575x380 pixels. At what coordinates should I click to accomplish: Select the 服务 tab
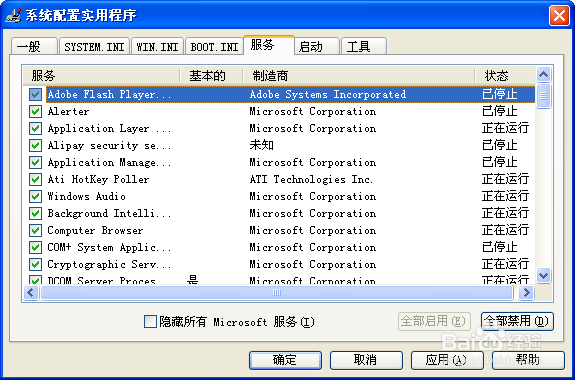pos(269,45)
